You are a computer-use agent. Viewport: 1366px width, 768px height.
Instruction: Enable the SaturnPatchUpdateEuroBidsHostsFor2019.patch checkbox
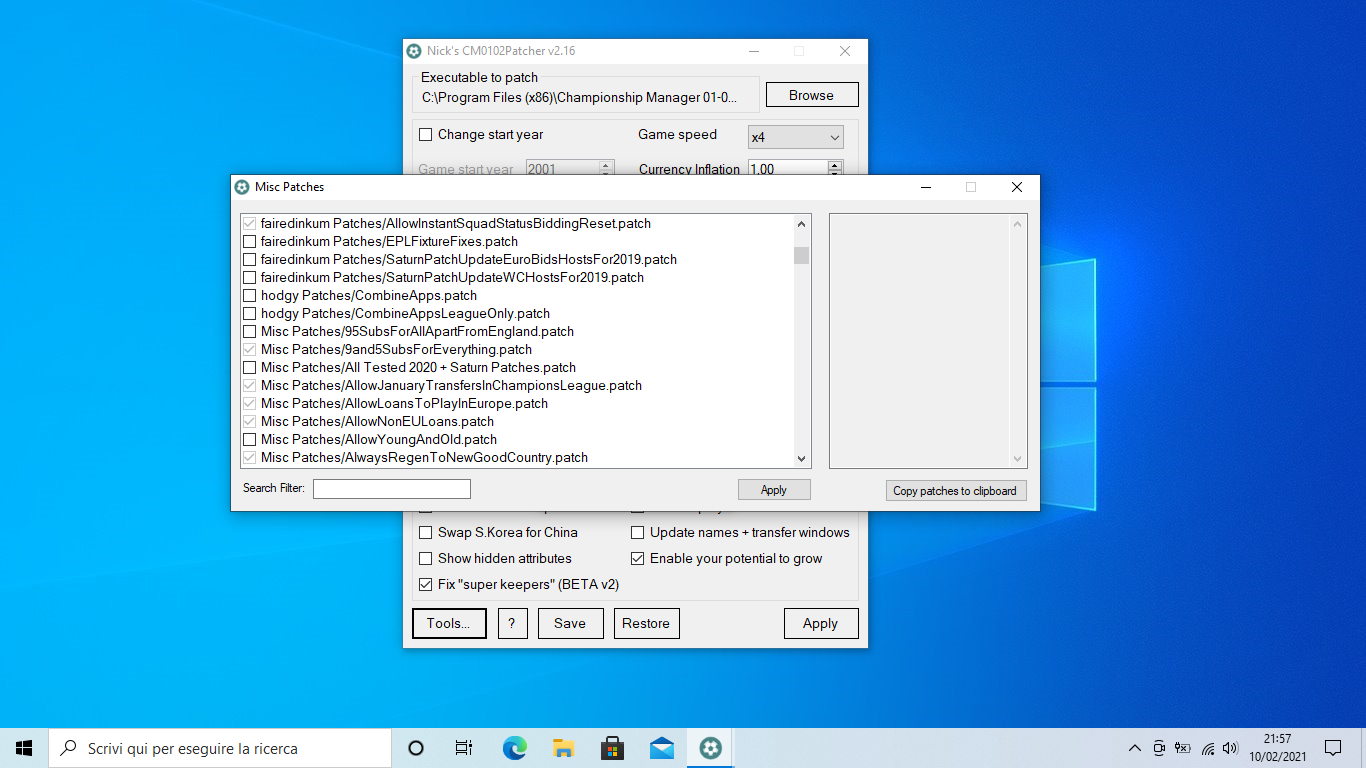(x=250, y=259)
